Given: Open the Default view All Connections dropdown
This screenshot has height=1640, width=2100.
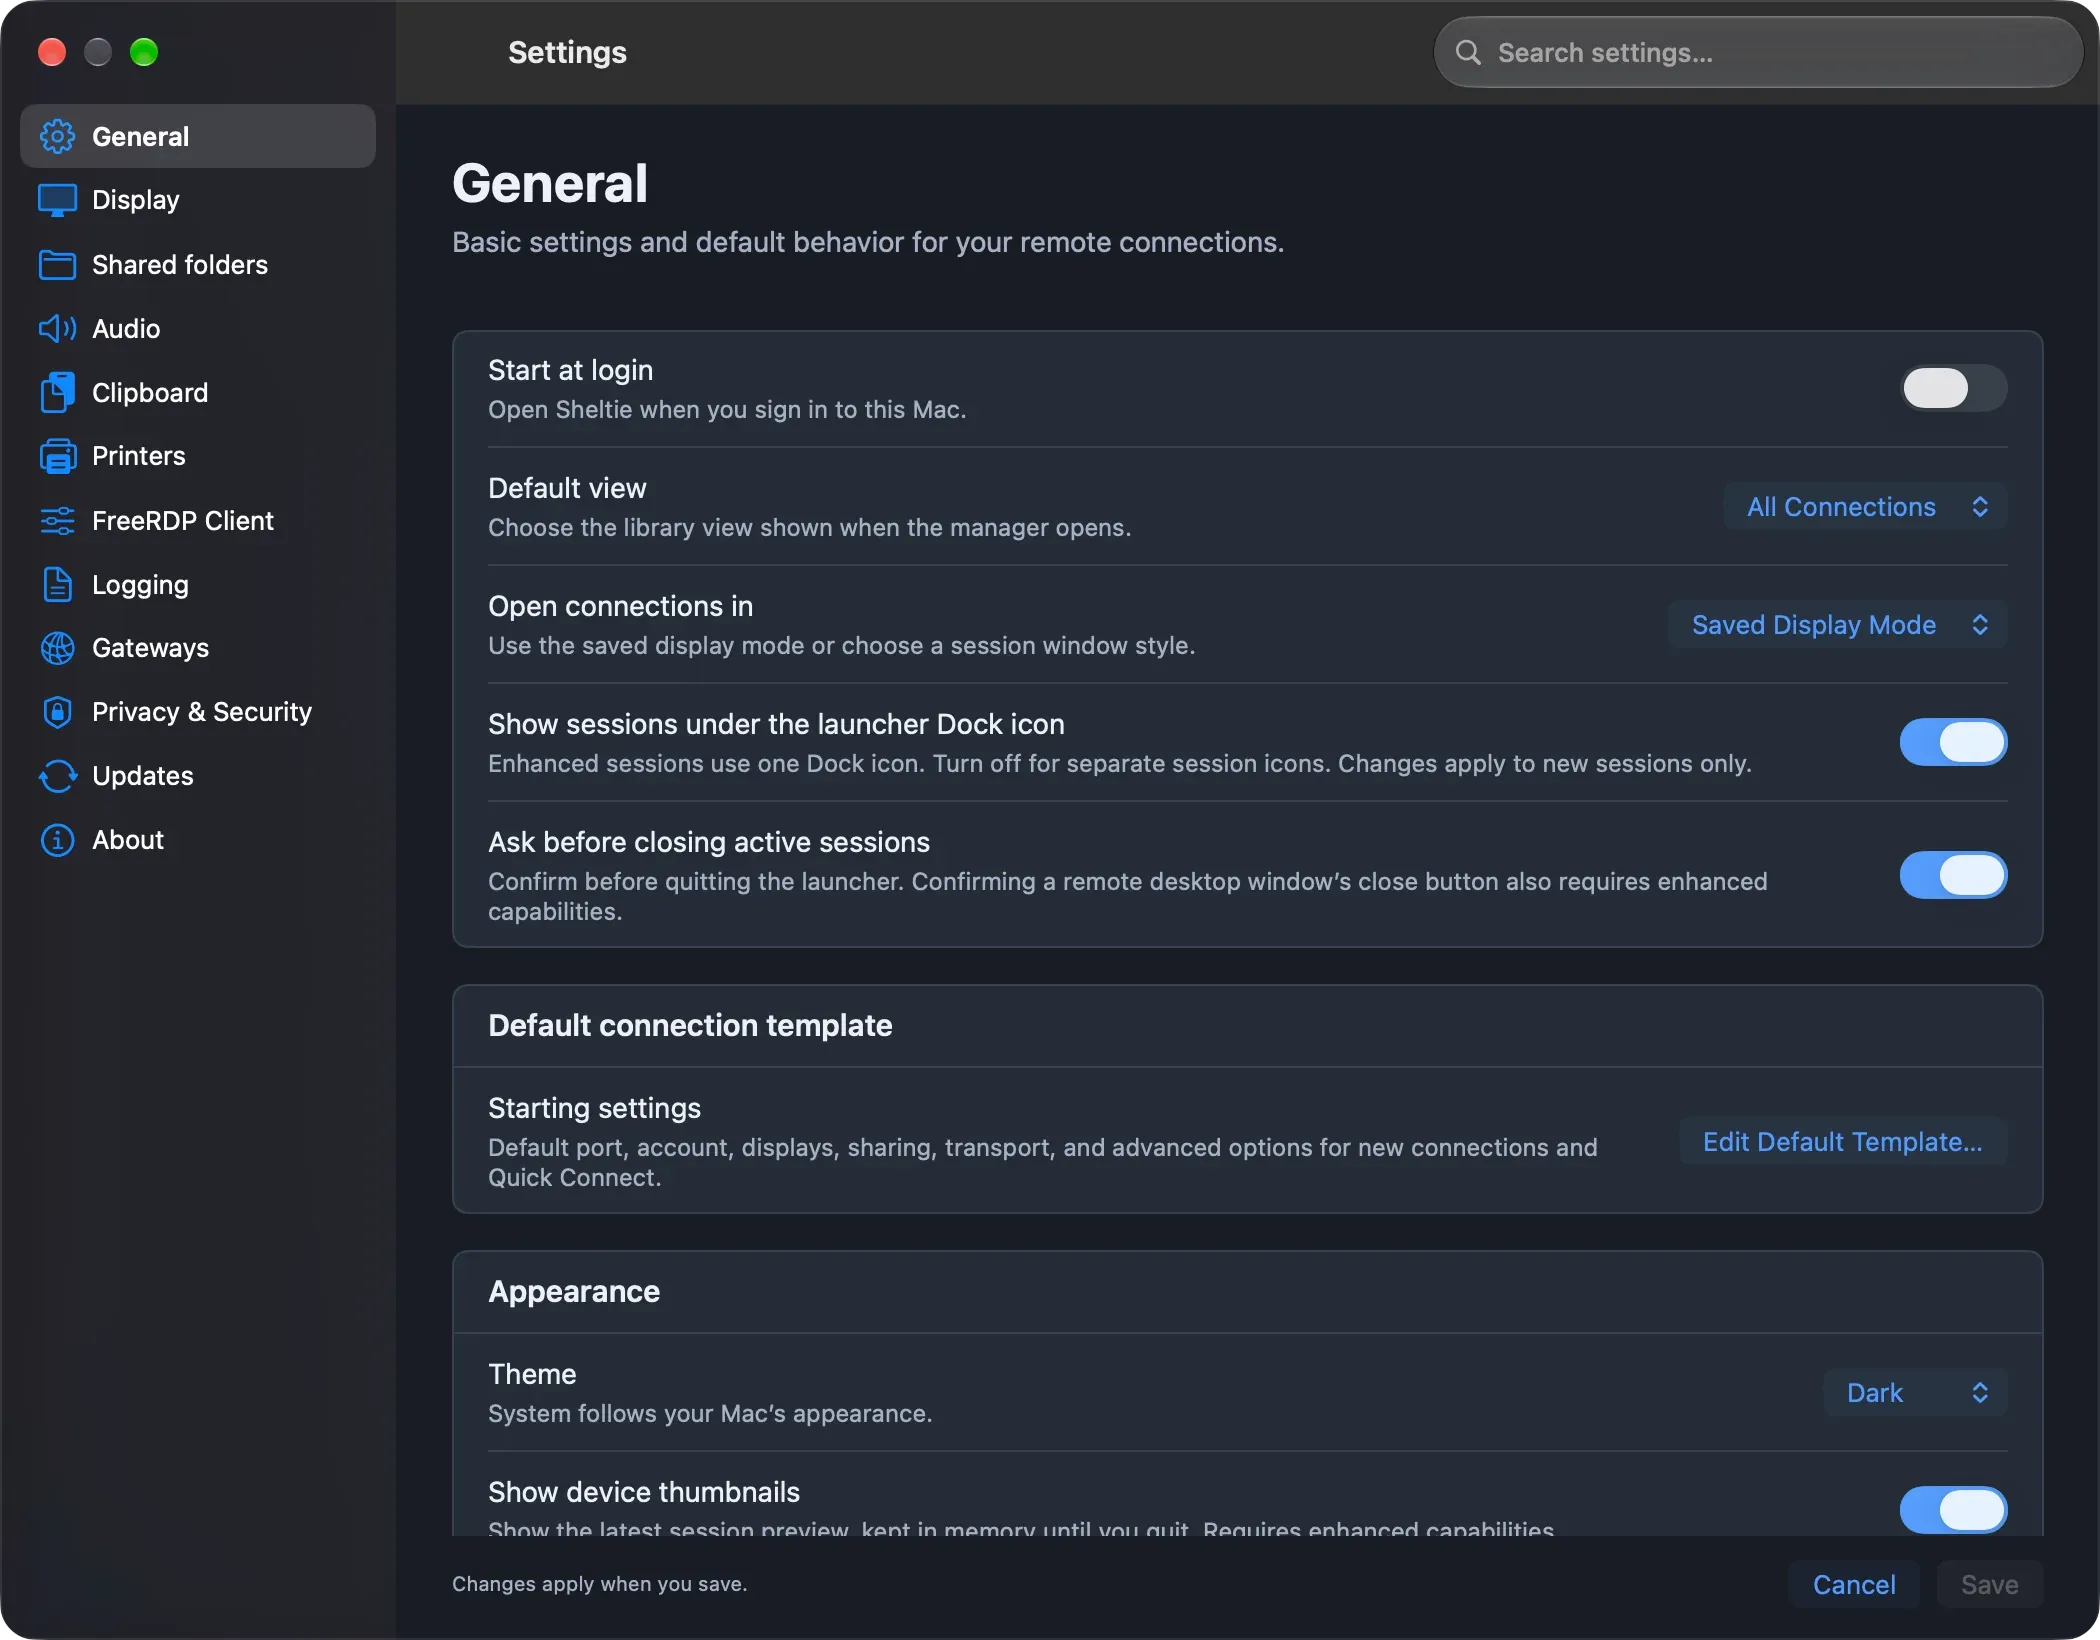Looking at the screenshot, I should click(x=1865, y=507).
